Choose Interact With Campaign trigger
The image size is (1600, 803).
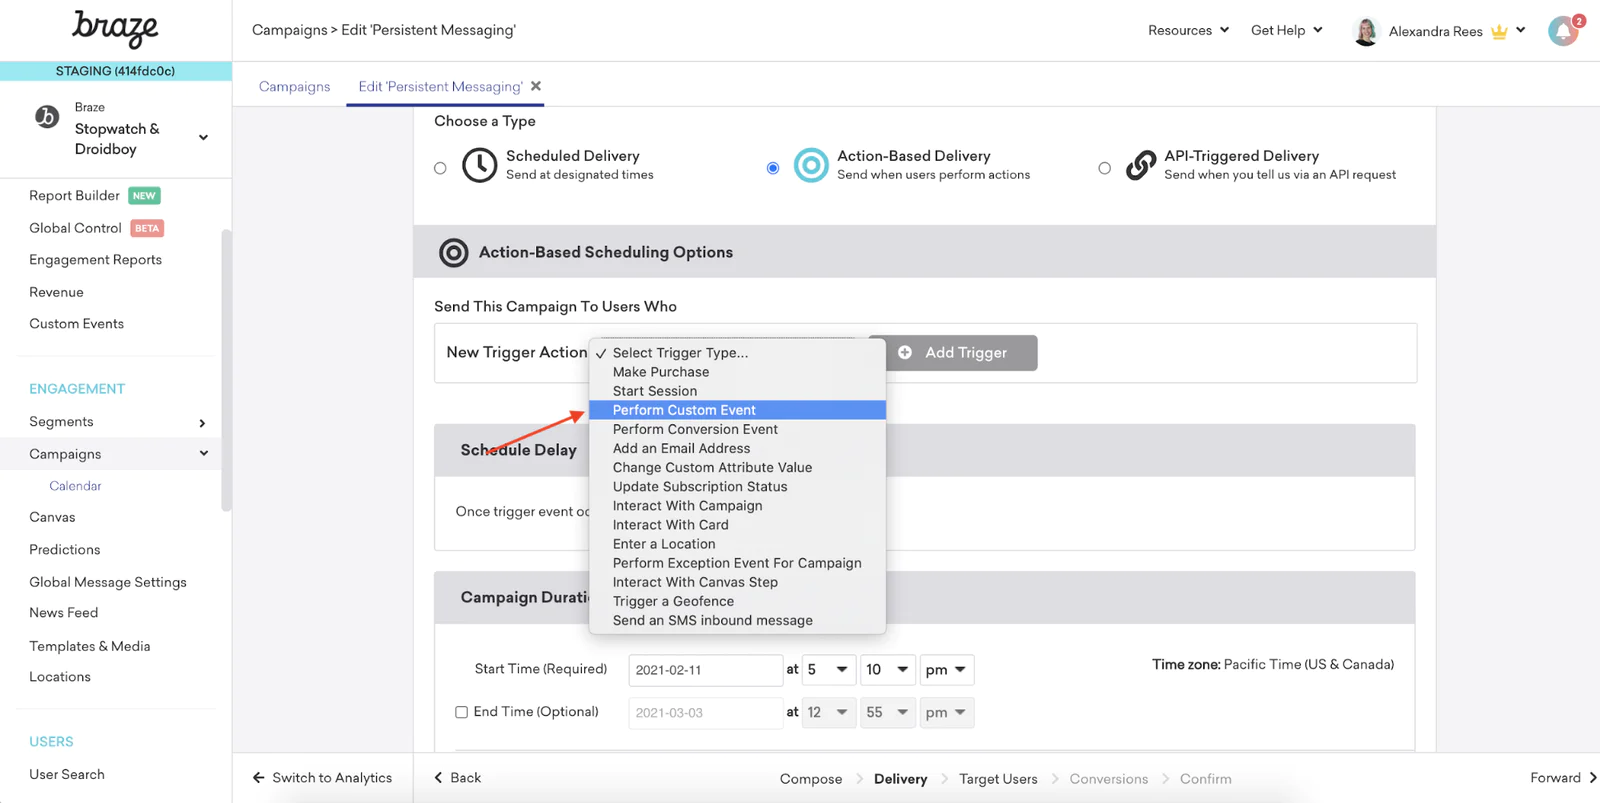[737, 505]
